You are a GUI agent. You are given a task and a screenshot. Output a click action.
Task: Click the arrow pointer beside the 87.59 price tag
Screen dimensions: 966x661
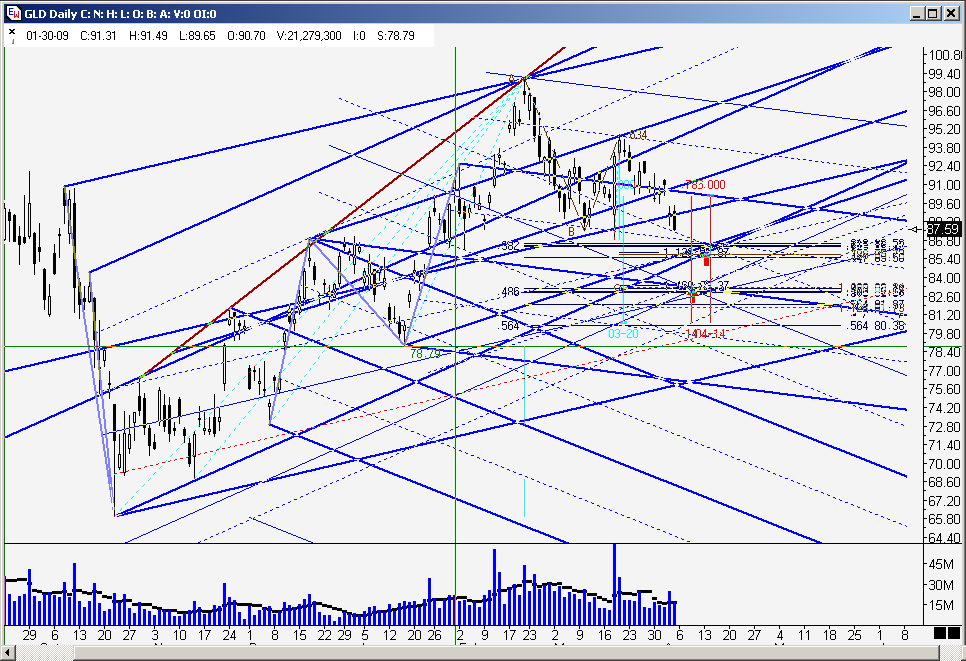point(917,229)
